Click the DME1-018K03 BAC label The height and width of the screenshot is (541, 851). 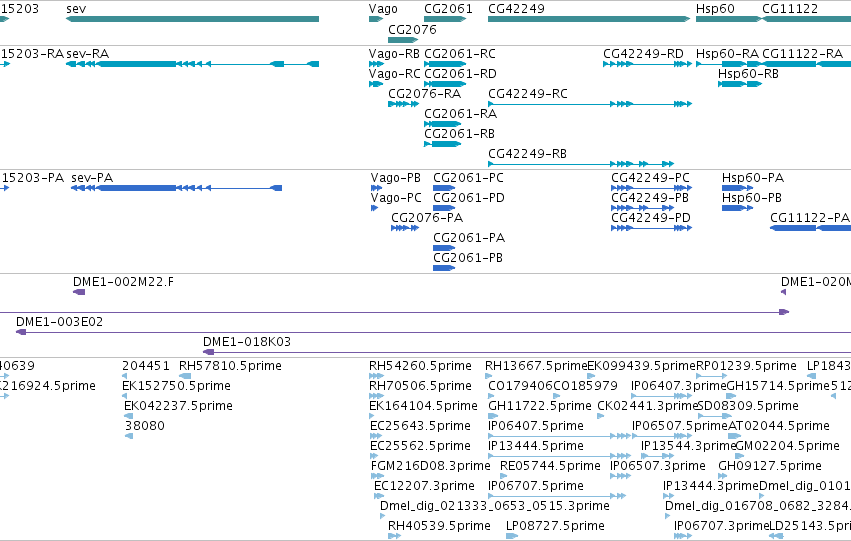coord(247,342)
